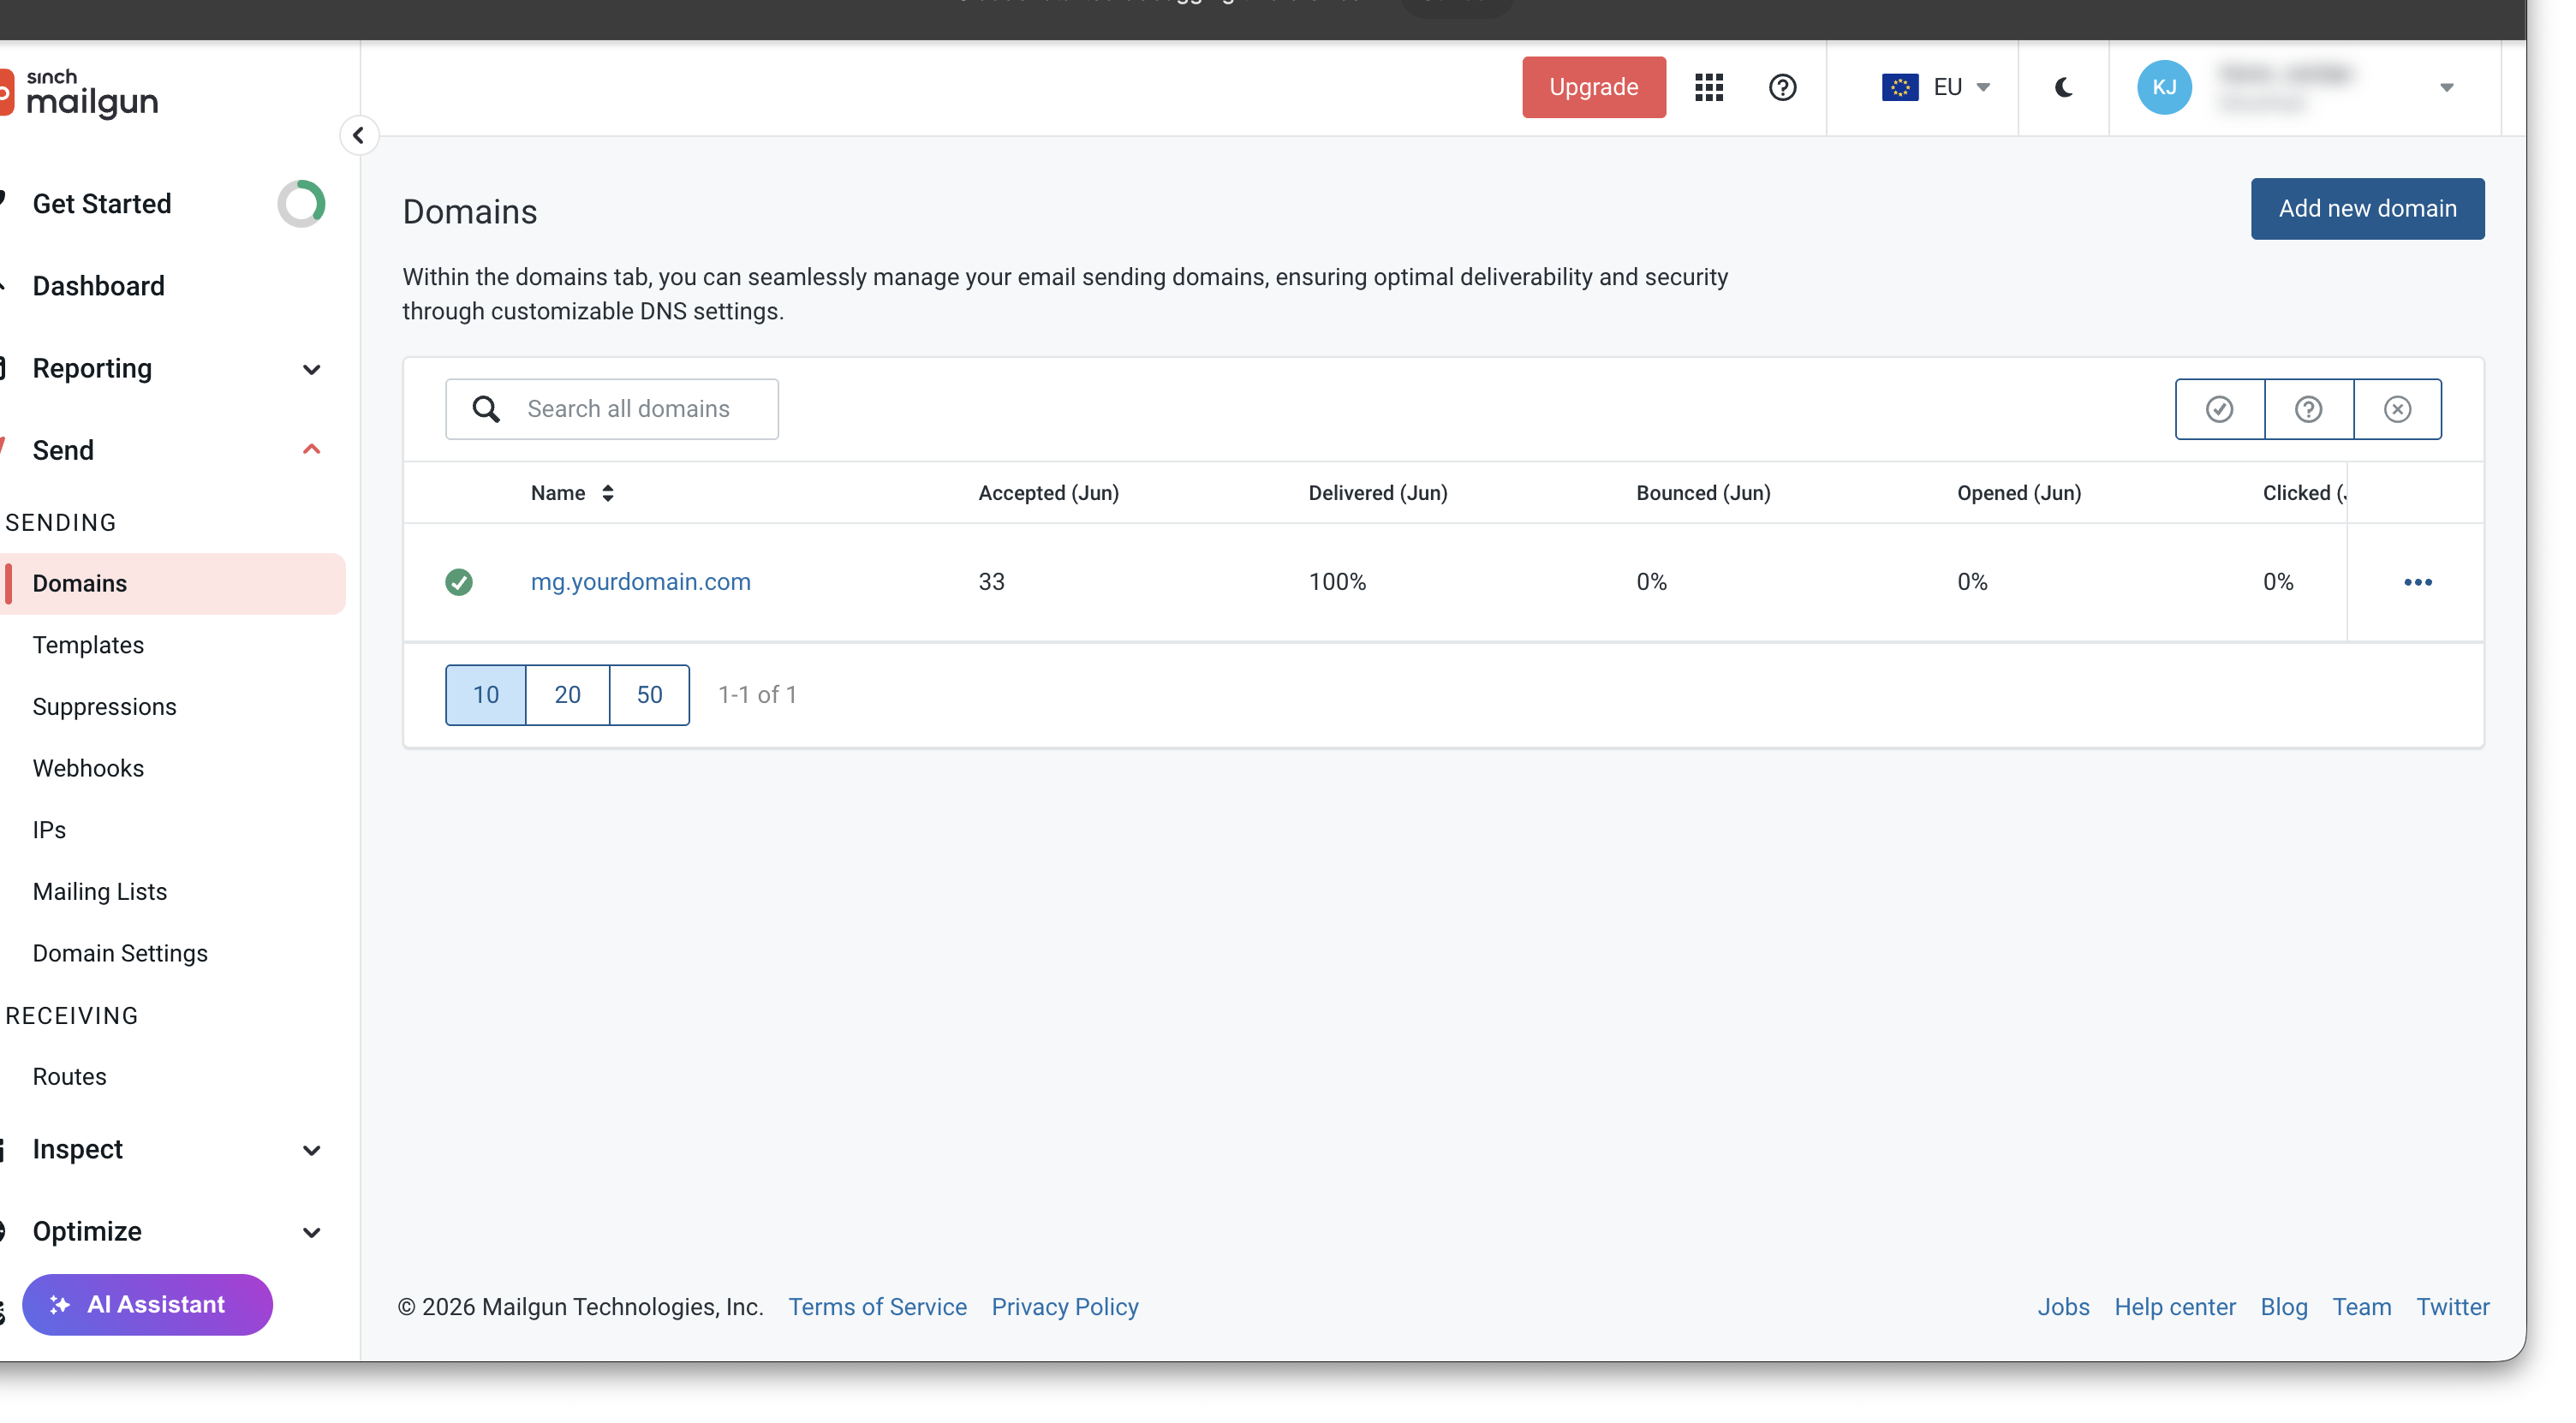Filter by unverified domains question icon
2576x1423 pixels.
click(x=2308, y=409)
